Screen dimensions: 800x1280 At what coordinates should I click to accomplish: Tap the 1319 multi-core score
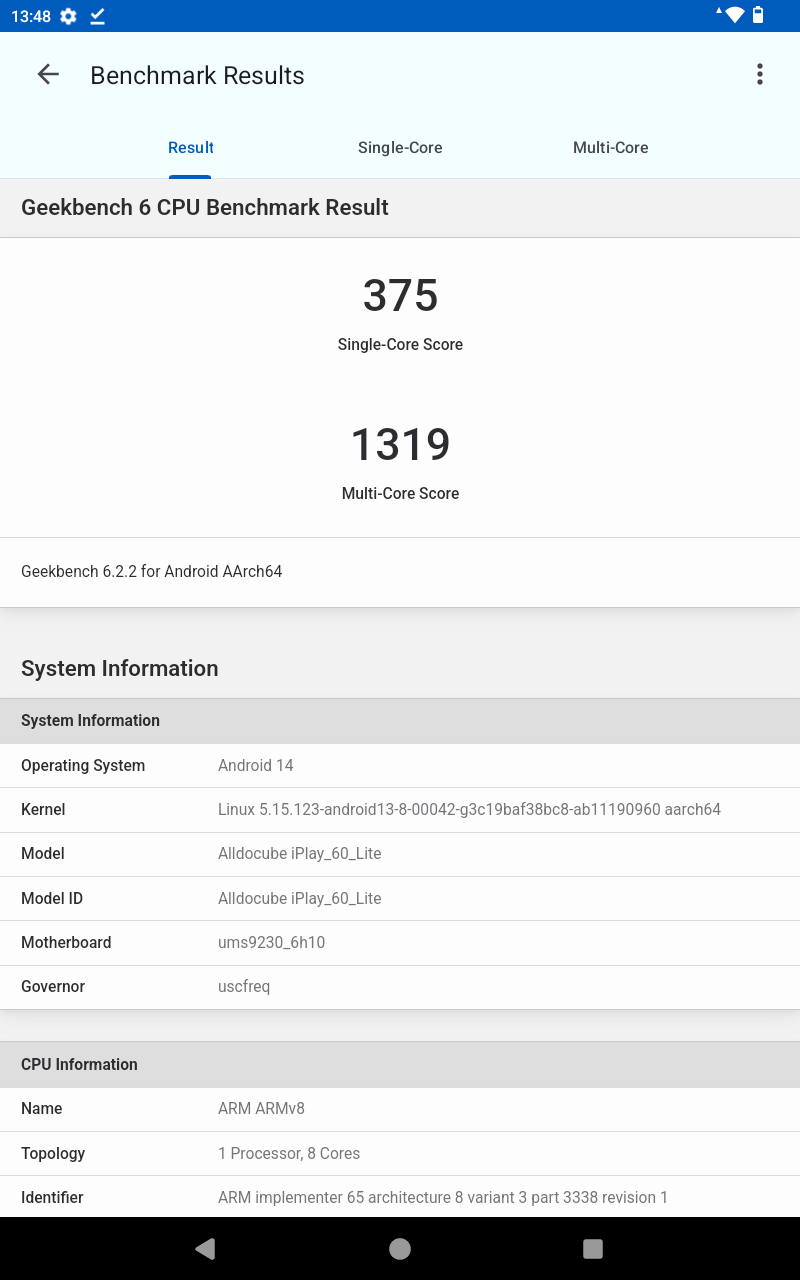click(400, 445)
